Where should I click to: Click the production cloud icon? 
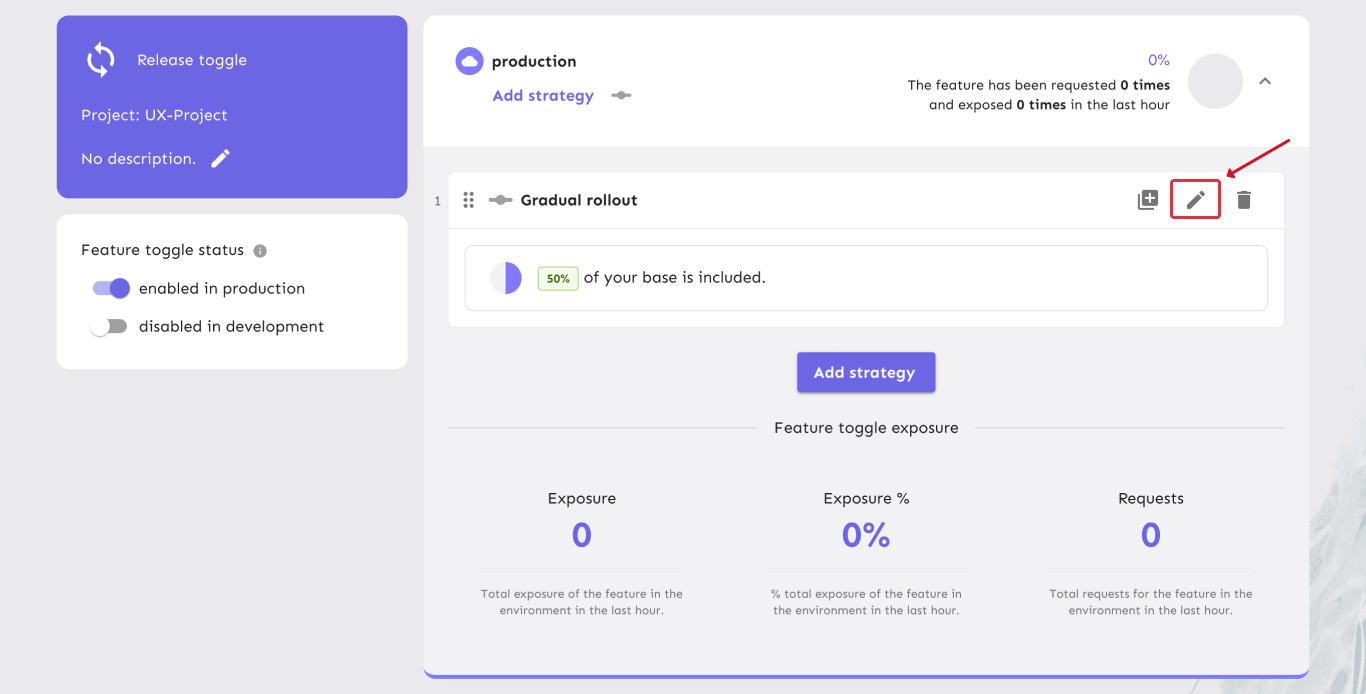(469, 61)
